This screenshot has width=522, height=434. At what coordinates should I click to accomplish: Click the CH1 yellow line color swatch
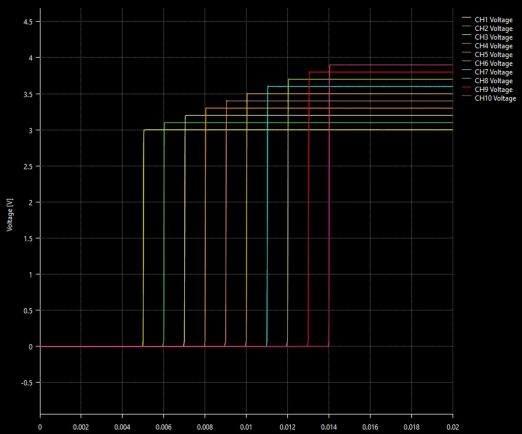pos(466,18)
